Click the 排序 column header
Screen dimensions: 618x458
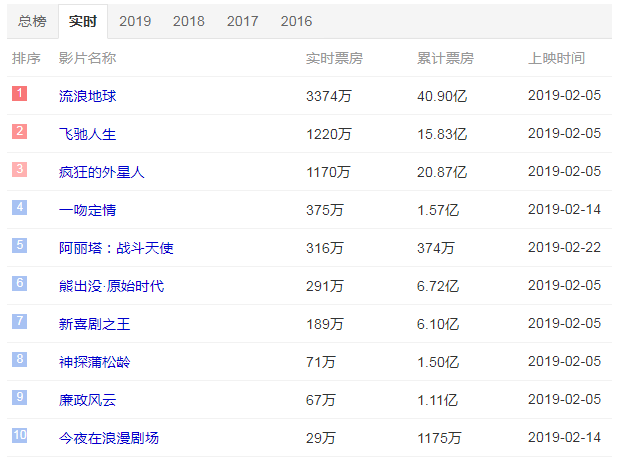(26, 58)
